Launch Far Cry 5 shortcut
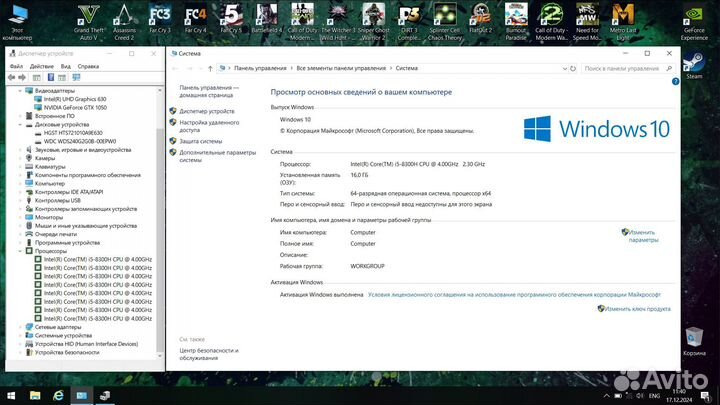Image resolution: width=720 pixels, height=405 pixels. point(231,19)
